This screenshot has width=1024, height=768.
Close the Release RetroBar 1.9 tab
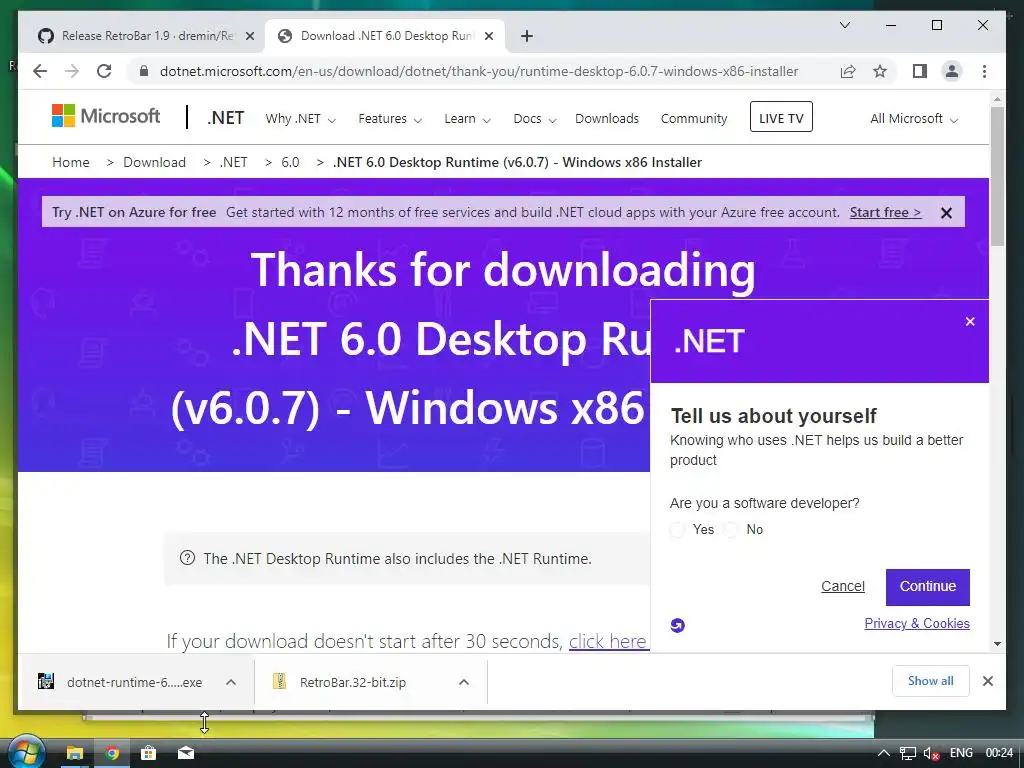[249, 36]
